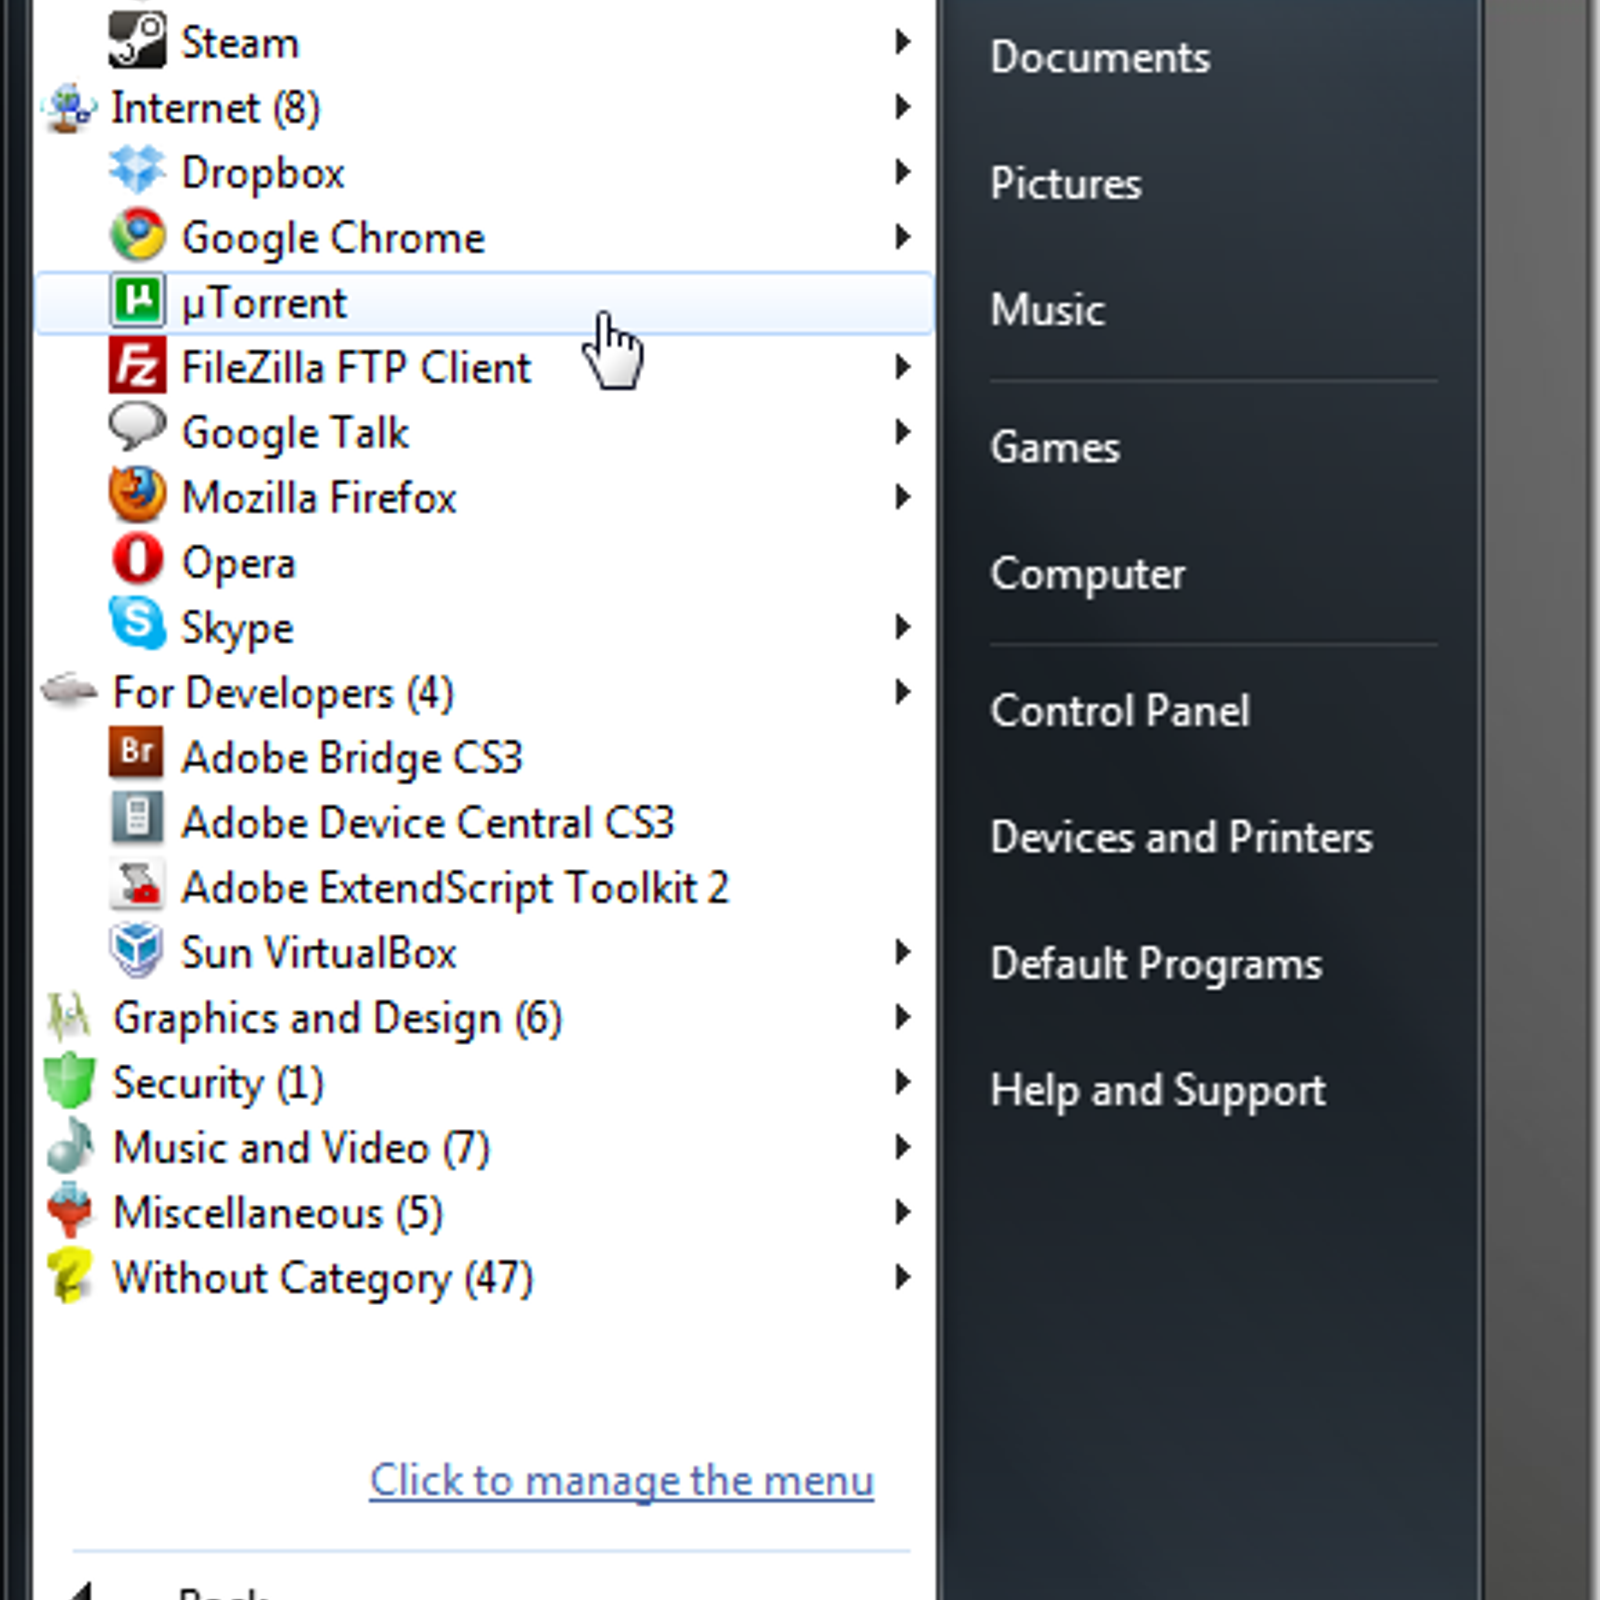The height and width of the screenshot is (1600, 1600).
Task: Click the blue Skype icon
Action: (x=137, y=625)
